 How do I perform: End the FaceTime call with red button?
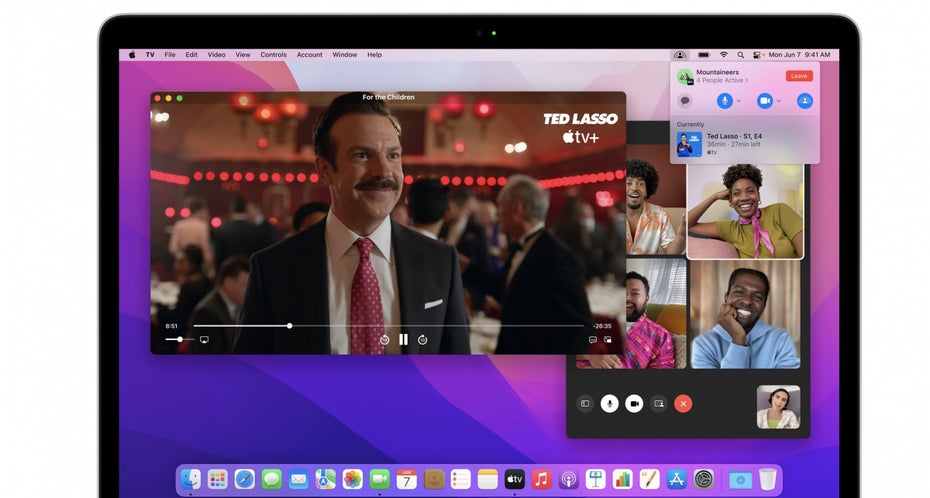click(683, 403)
